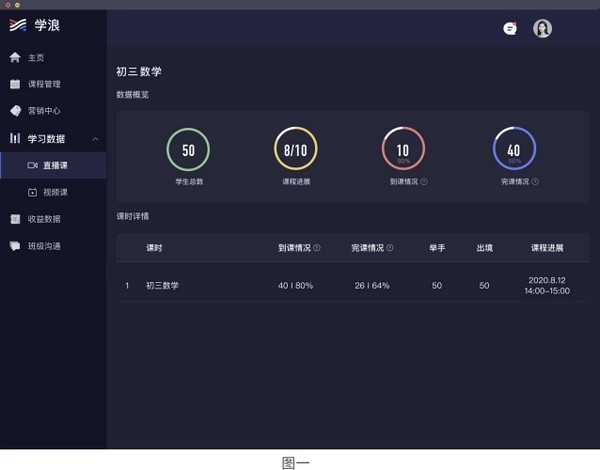Open the message notification icon in header

tap(510, 29)
